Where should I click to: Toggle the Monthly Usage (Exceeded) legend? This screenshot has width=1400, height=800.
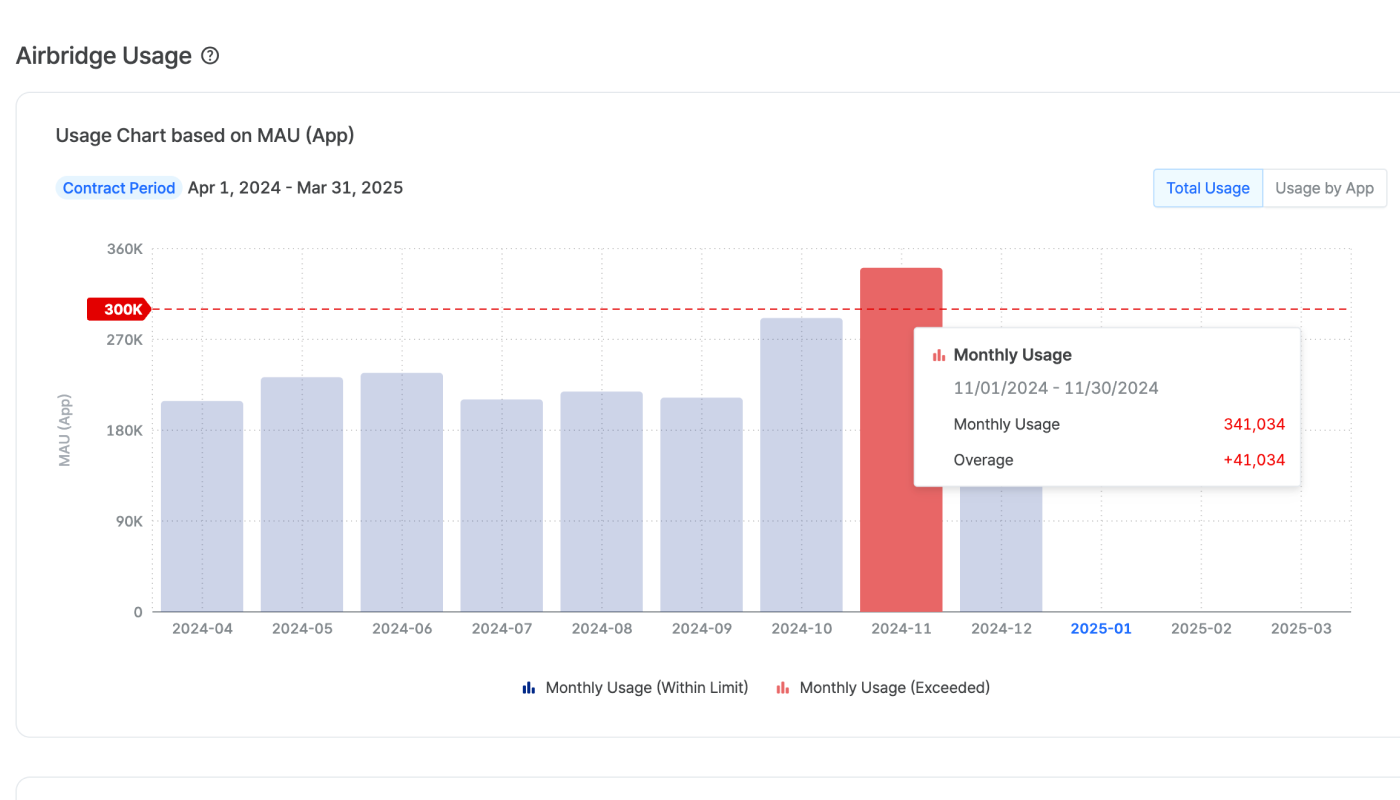[883, 688]
